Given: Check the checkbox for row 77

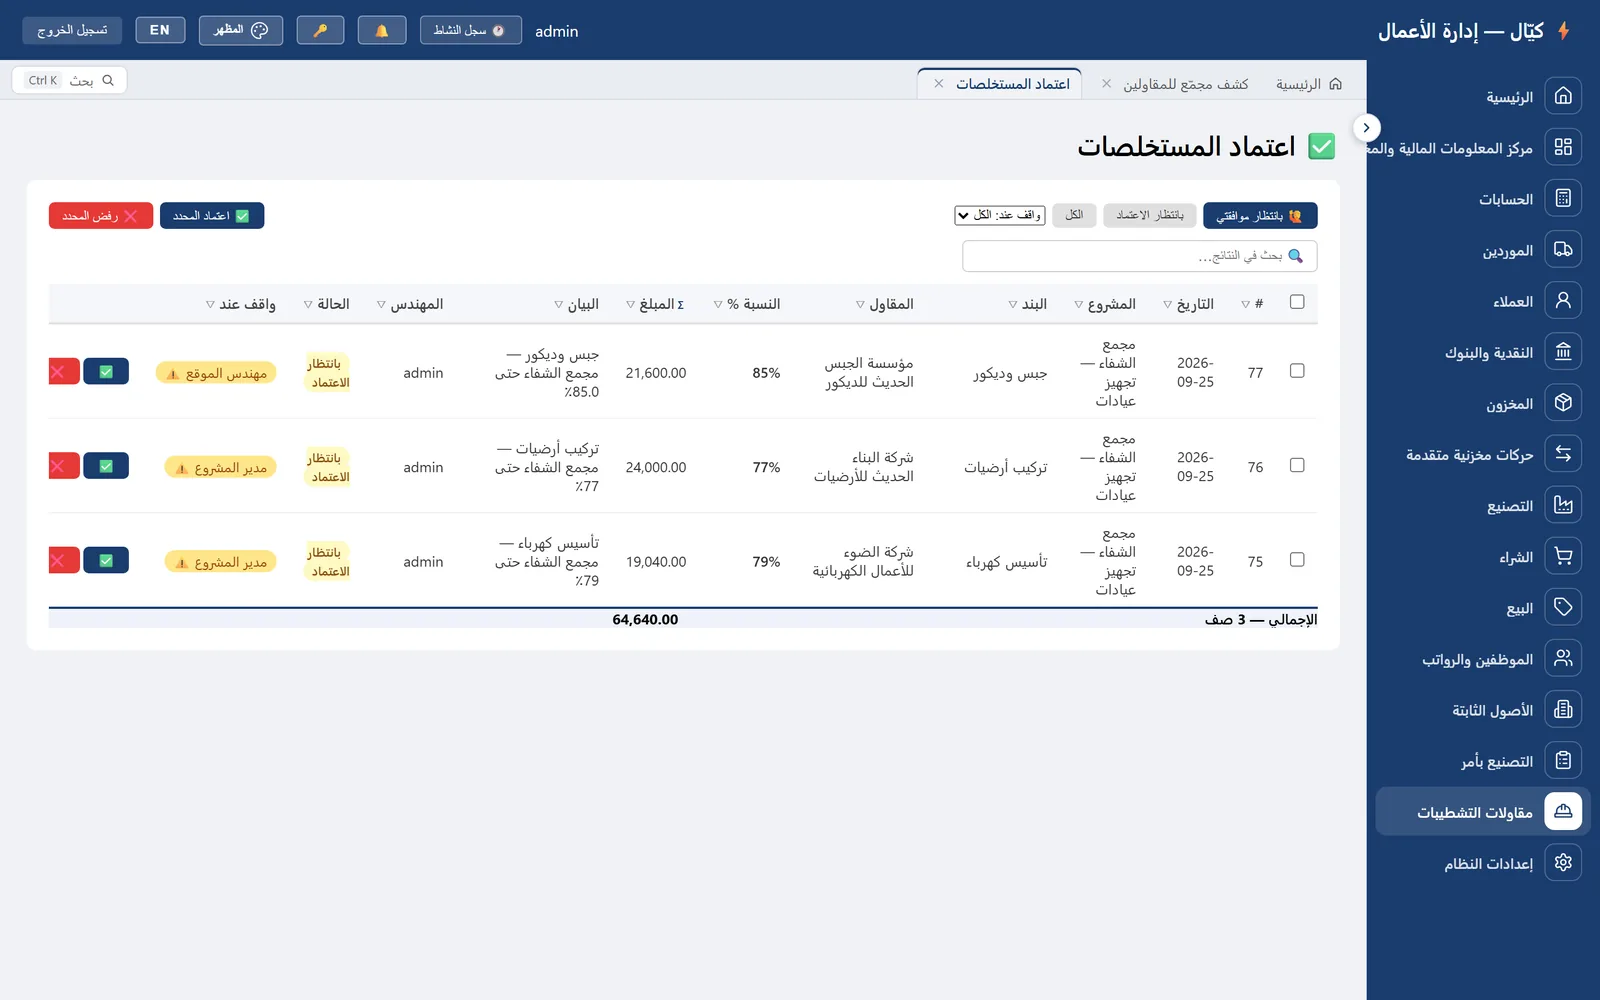Looking at the screenshot, I should click(x=1297, y=371).
